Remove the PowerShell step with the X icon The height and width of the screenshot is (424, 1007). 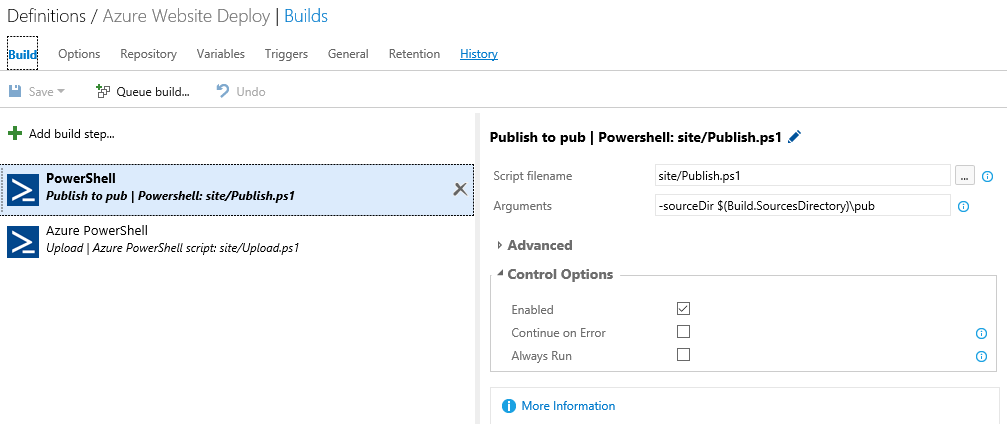[460, 189]
